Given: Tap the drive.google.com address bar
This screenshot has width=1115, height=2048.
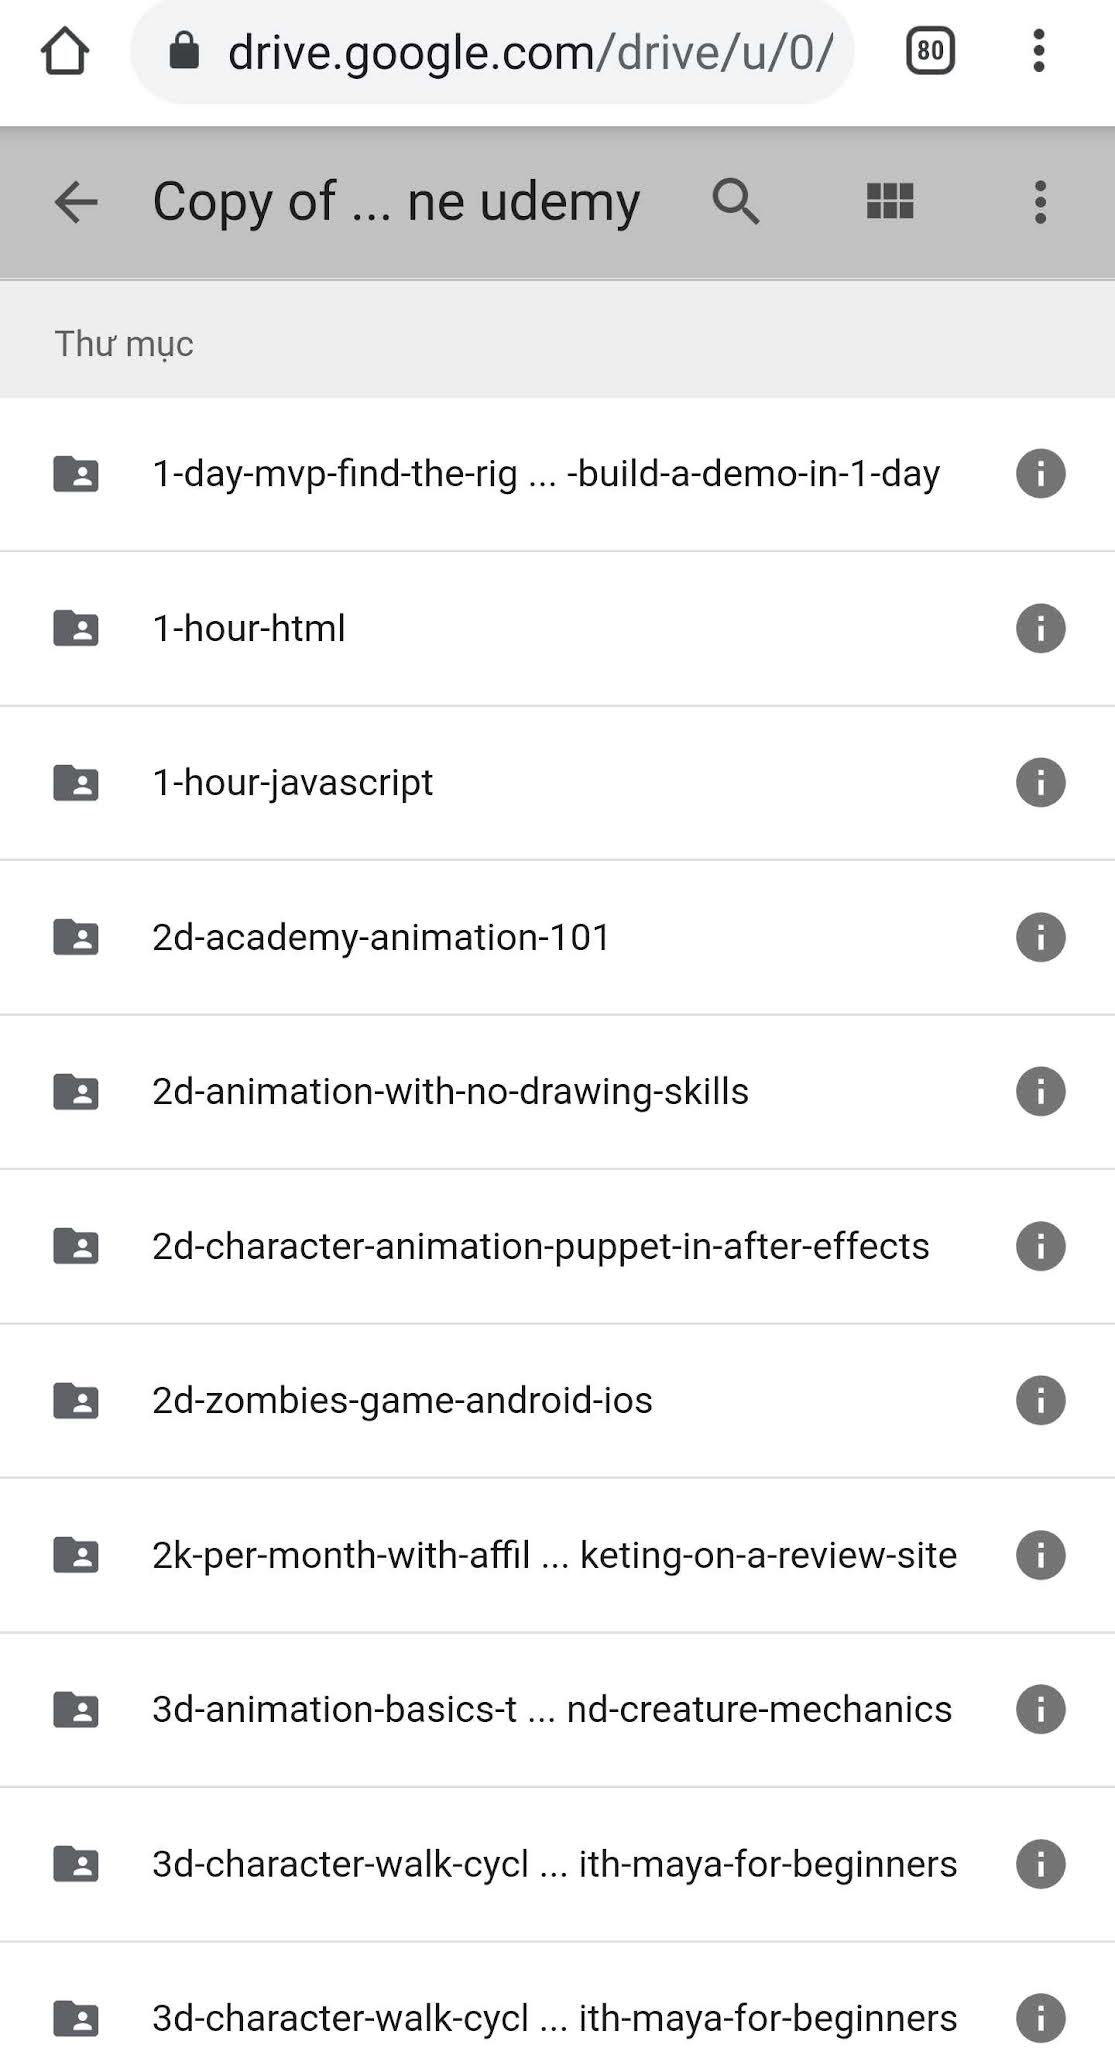Looking at the screenshot, I should point(492,51).
